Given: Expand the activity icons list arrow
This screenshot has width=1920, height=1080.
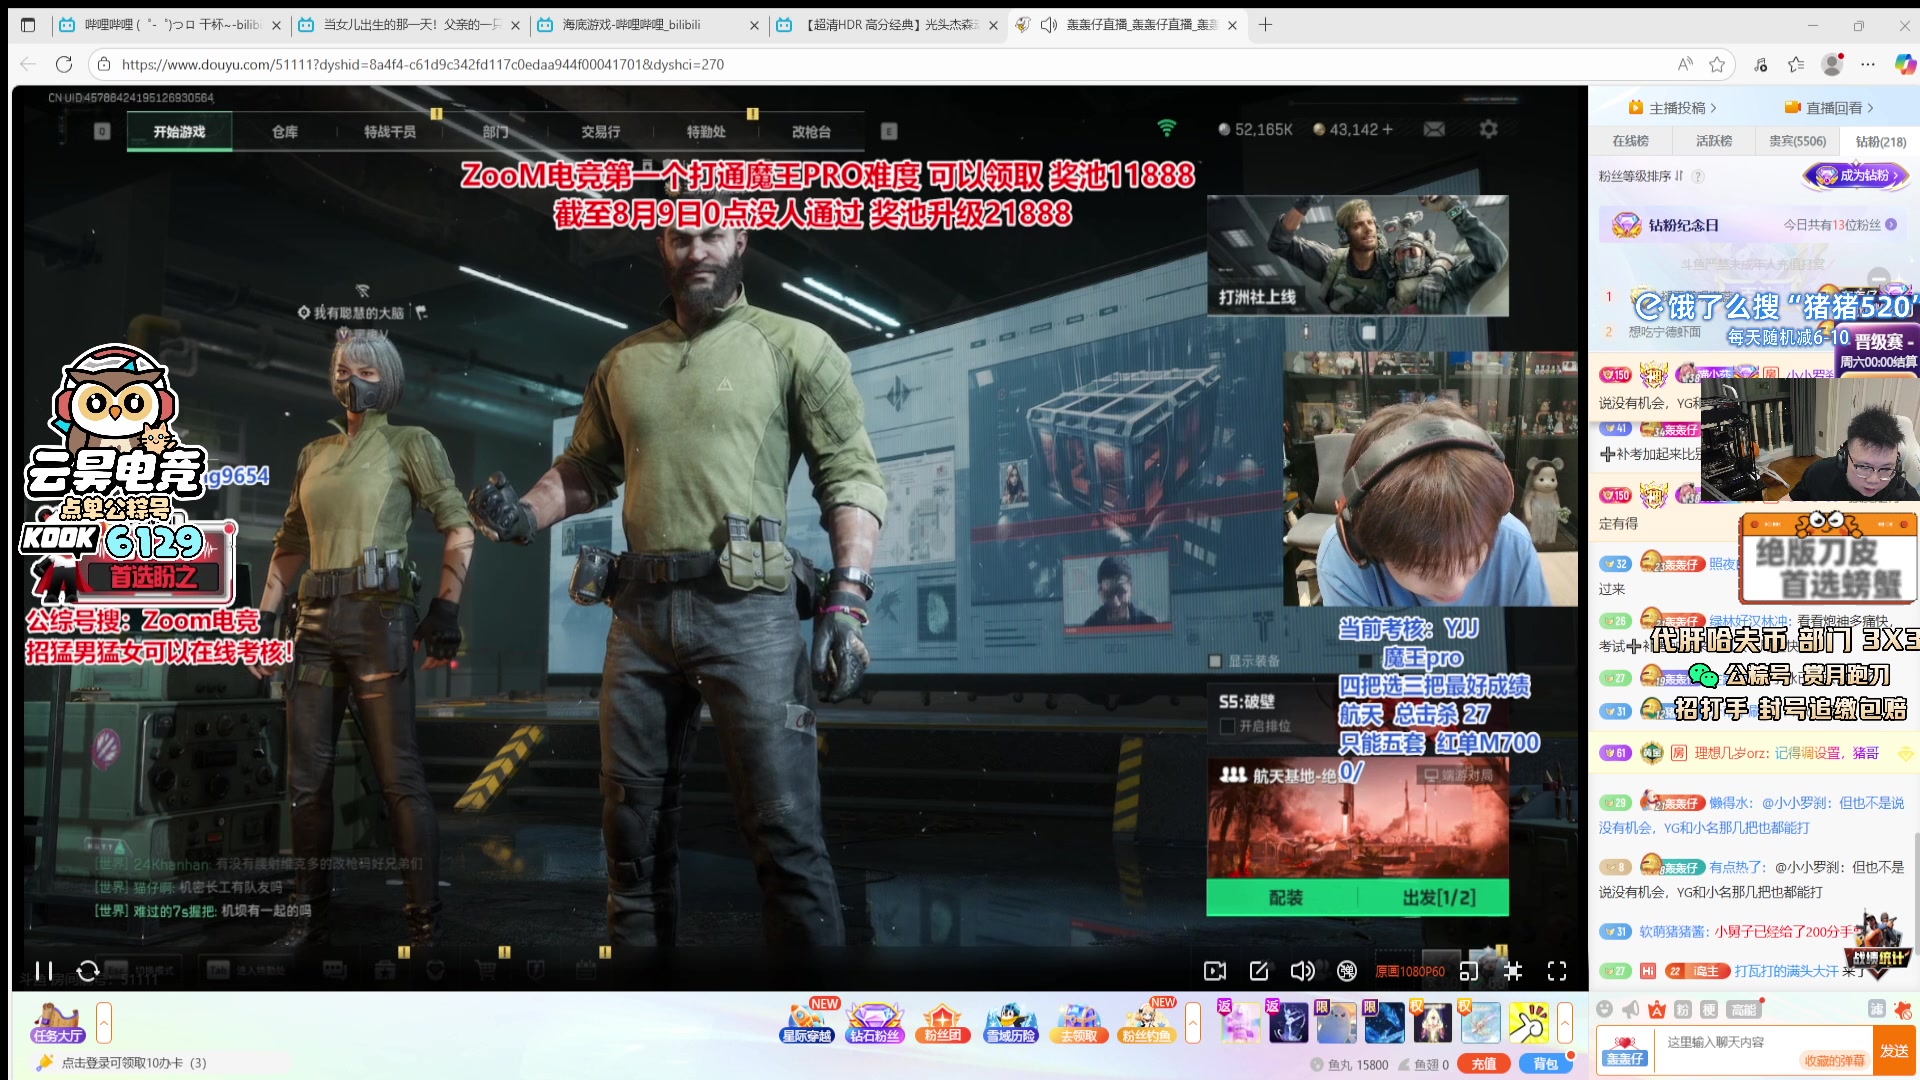Looking at the screenshot, I should [x=1192, y=1023].
